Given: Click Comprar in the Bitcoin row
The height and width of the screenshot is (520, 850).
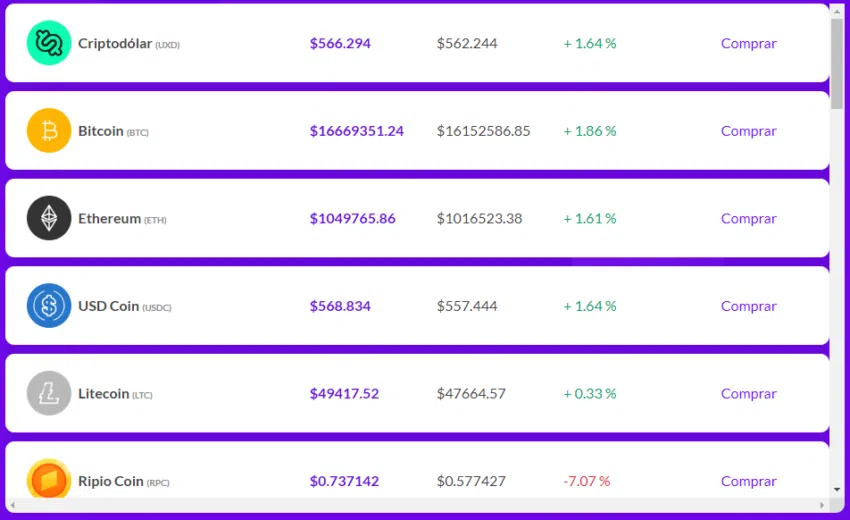Looking at the screenshot, I should 749,131.
